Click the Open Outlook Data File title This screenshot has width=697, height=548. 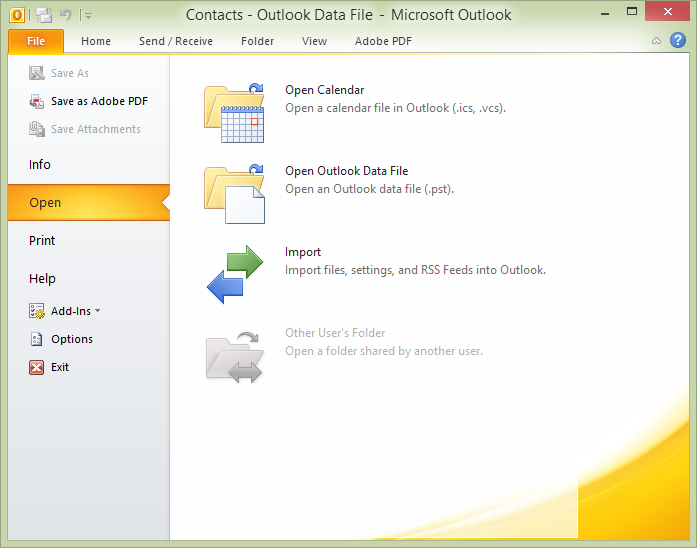coord(347,171)
